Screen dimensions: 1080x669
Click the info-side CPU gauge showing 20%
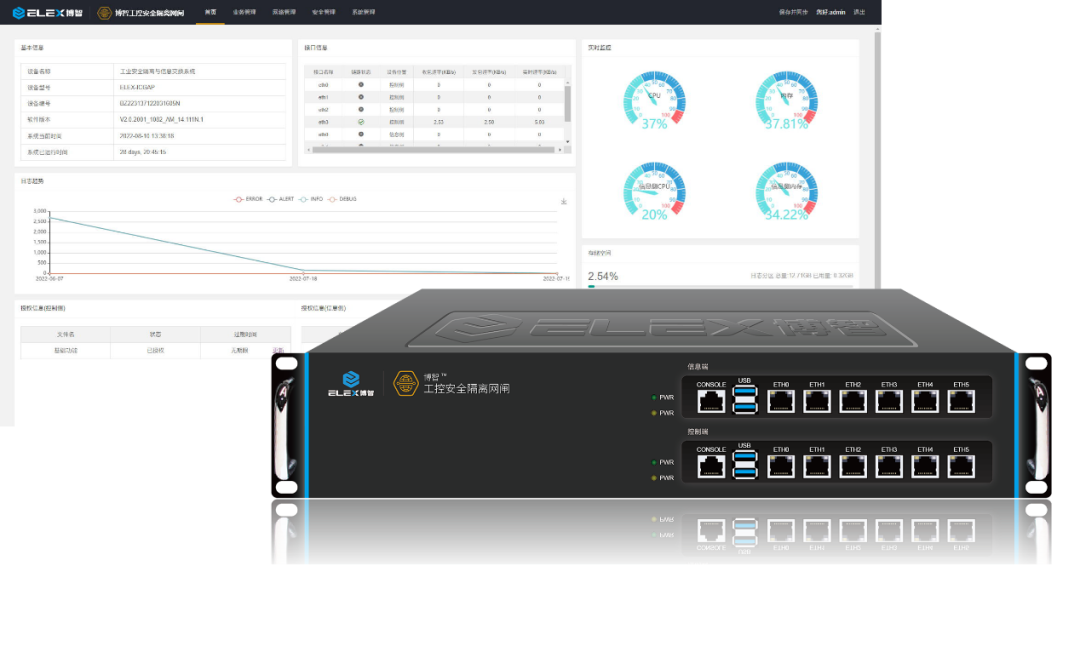(x=654, y=189)
